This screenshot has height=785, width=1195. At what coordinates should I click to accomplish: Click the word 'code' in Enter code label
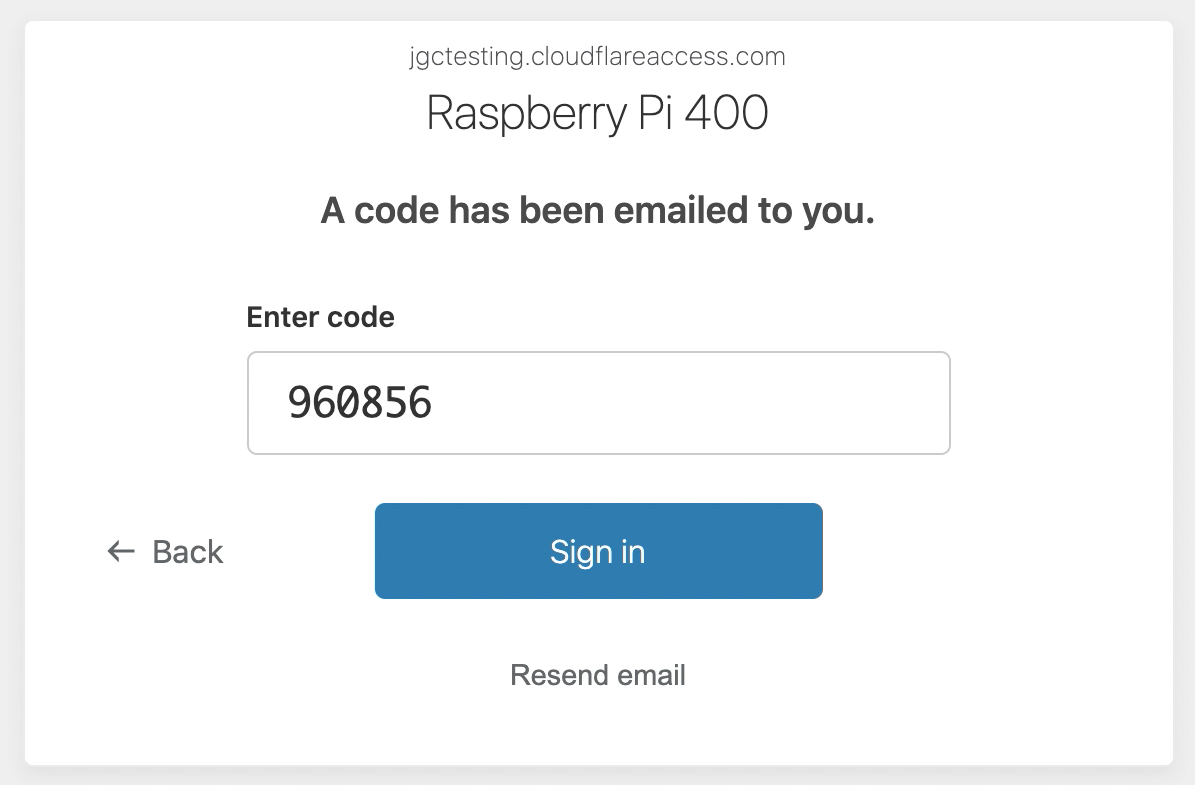pyautogui.click(x=361, y=317)
